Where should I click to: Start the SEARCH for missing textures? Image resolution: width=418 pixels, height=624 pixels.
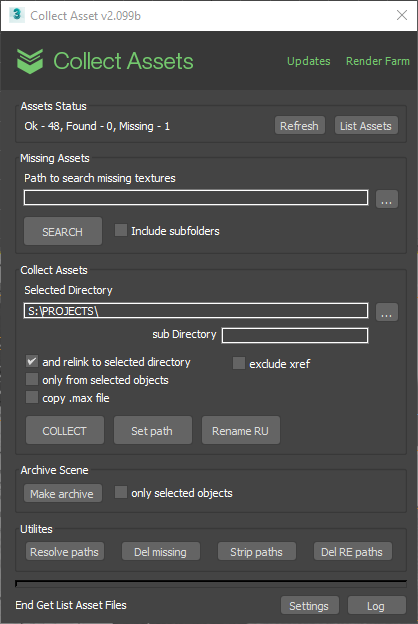click(x=63, y=231)
